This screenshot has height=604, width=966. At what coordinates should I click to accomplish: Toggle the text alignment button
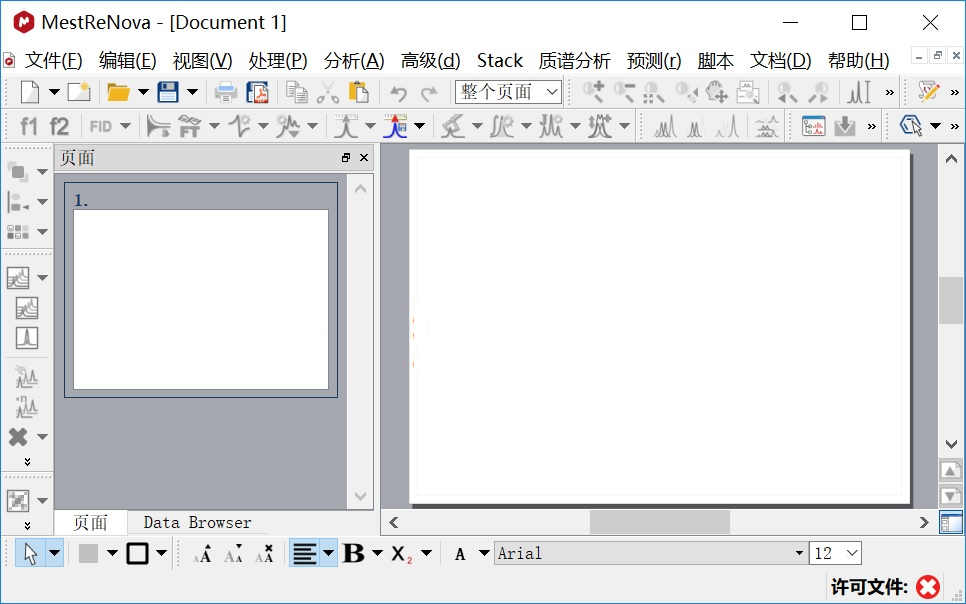304,553
